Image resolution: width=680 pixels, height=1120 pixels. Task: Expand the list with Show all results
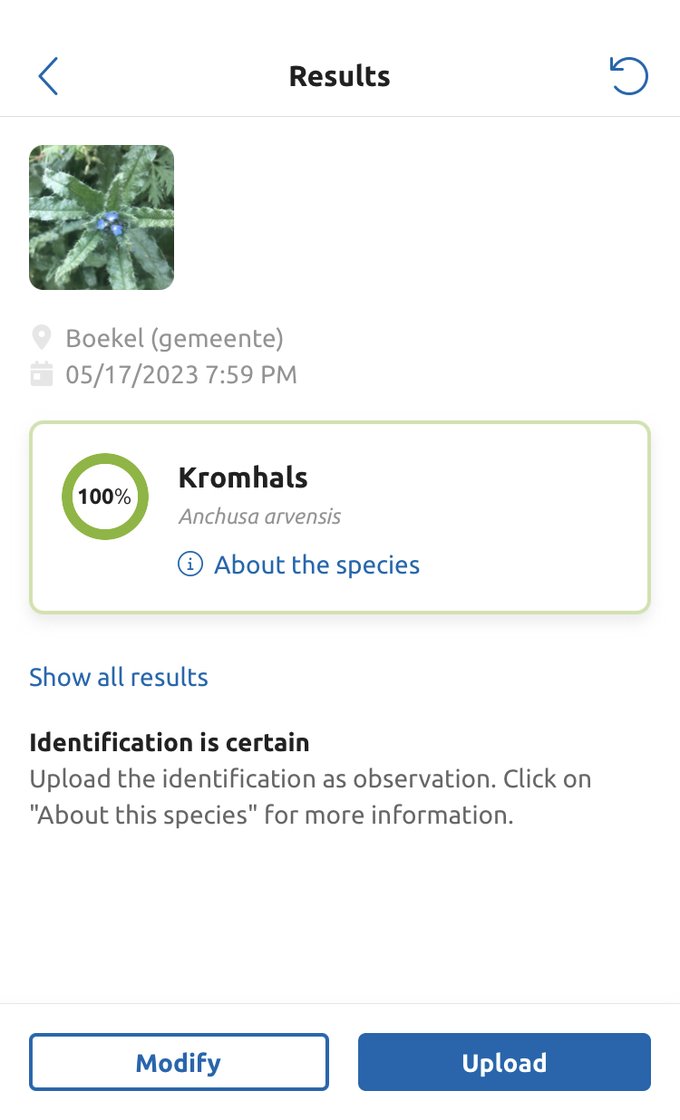(118, 677)
